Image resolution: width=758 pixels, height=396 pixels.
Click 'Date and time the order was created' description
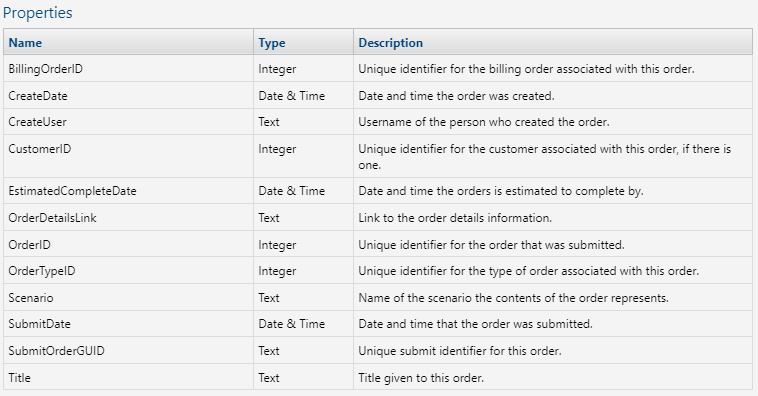(x=456, y=96)
